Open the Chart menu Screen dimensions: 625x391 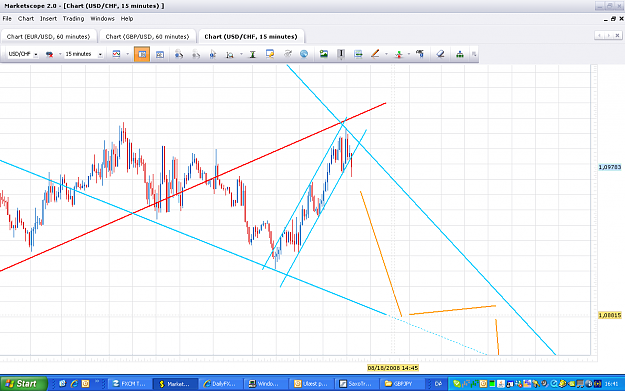tap(26, 19)
